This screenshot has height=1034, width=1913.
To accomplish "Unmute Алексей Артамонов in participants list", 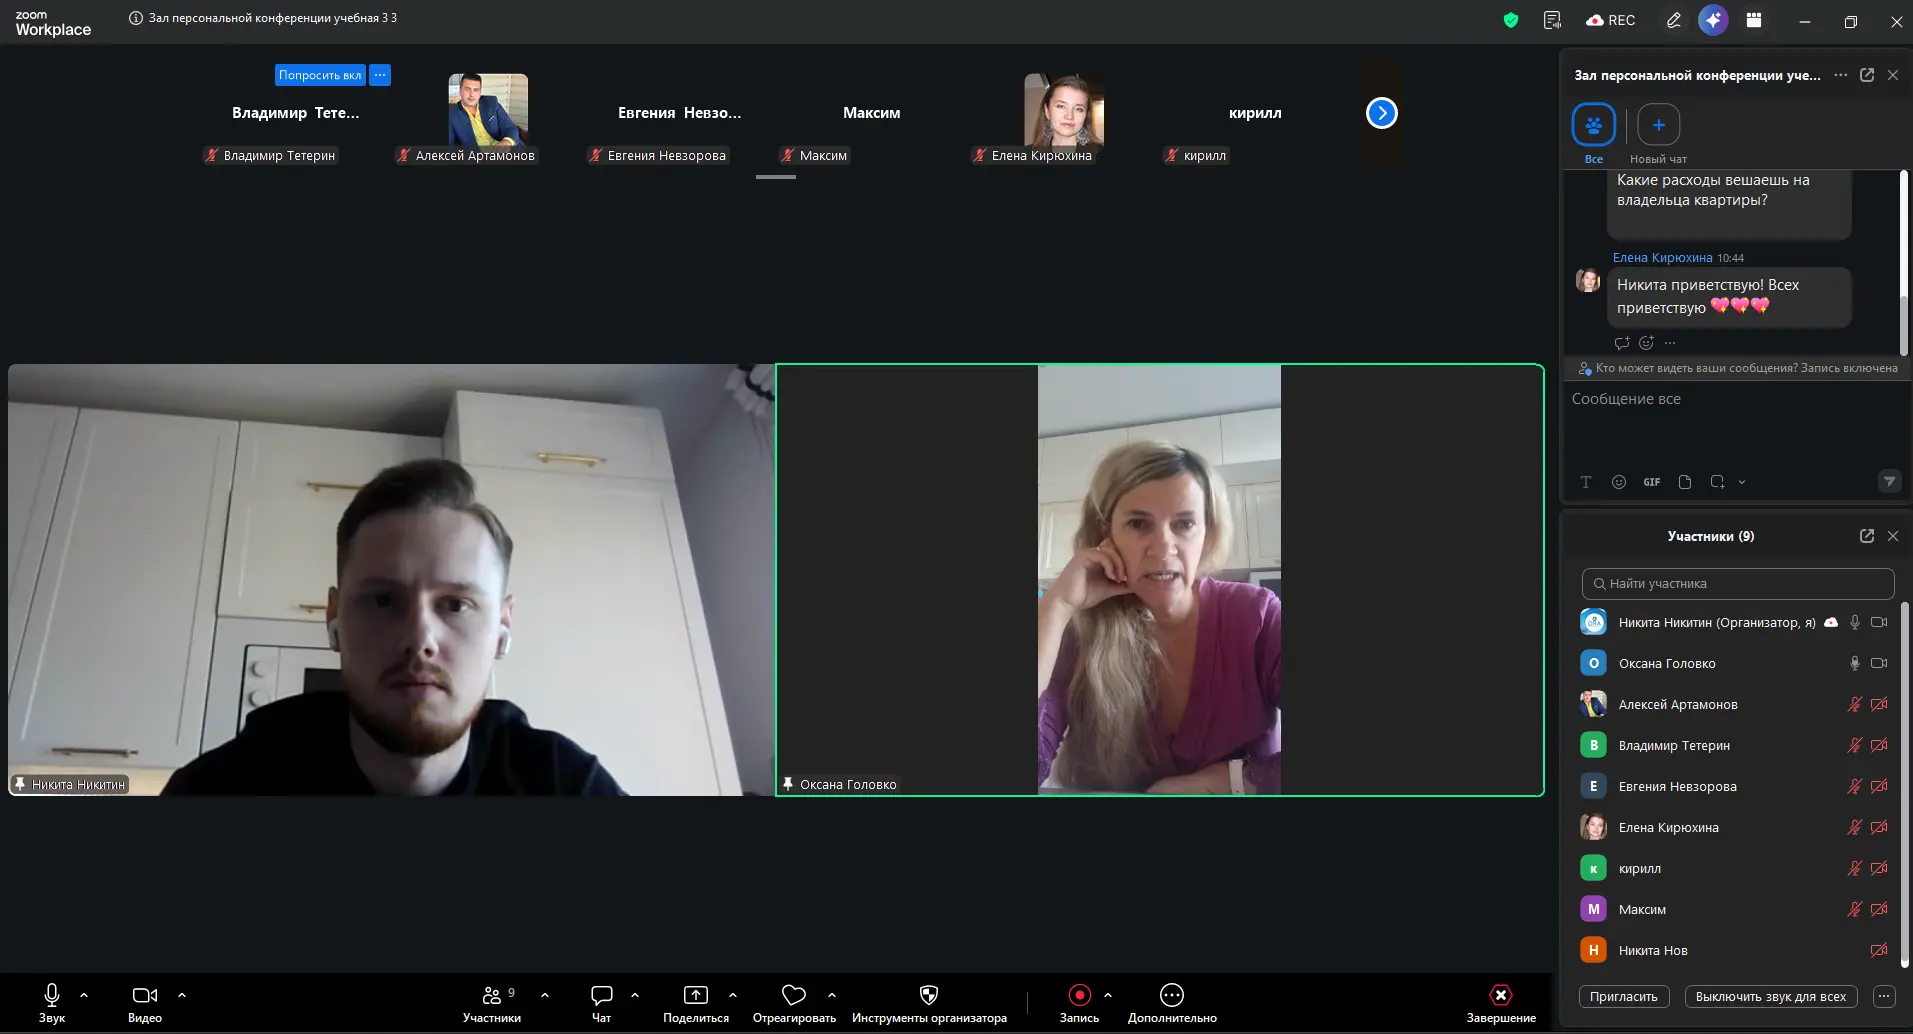I will 1855,704.
